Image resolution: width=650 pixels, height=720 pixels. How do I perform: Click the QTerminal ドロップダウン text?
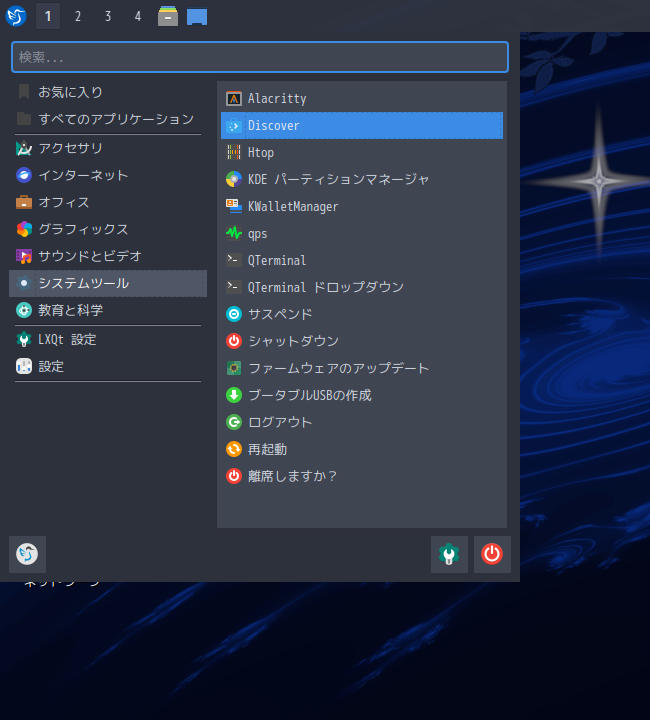click(326, 287)
